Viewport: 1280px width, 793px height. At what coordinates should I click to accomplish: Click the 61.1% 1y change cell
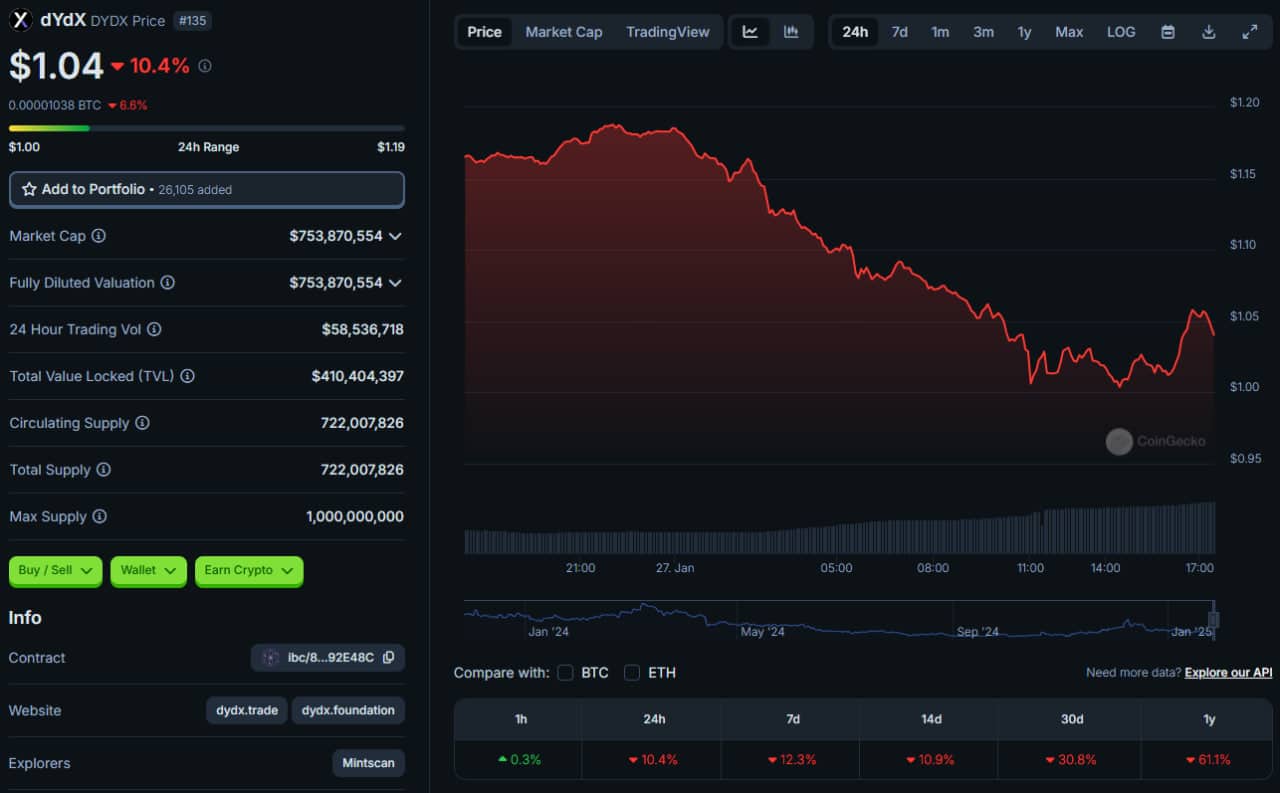click(1208, 759)
